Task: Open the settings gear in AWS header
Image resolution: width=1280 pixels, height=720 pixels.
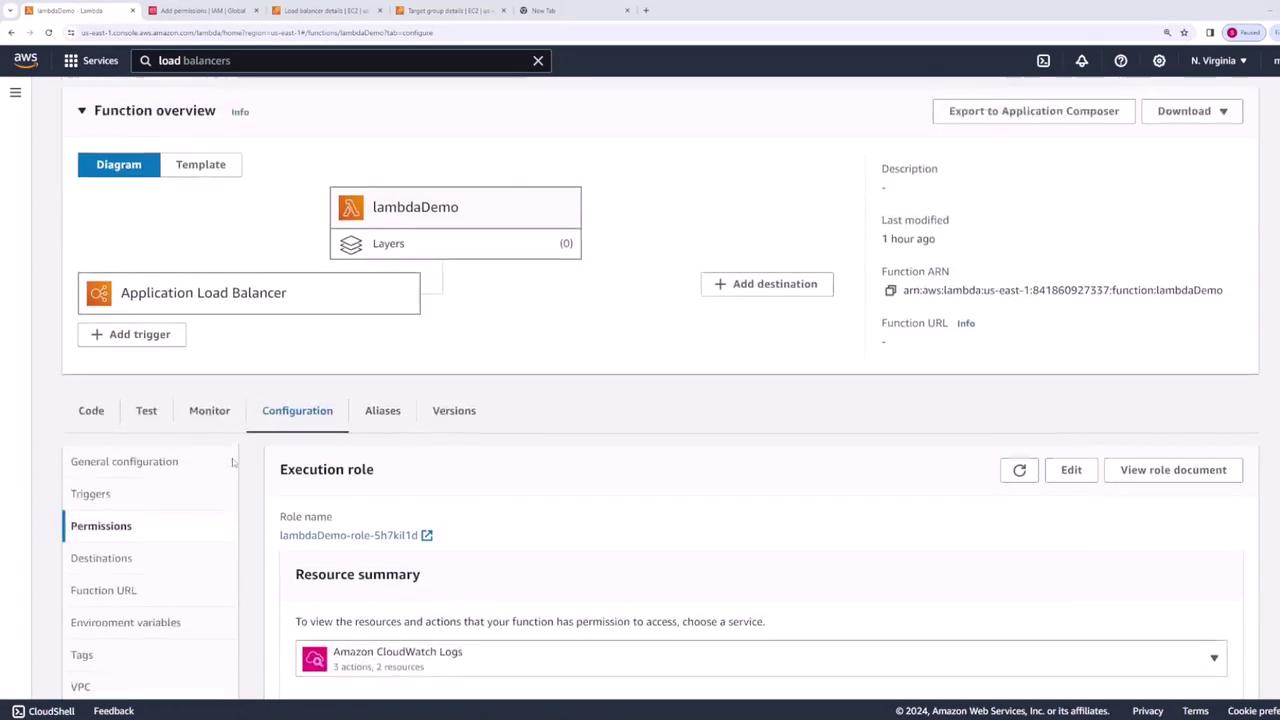Action: coord(1159,61)
